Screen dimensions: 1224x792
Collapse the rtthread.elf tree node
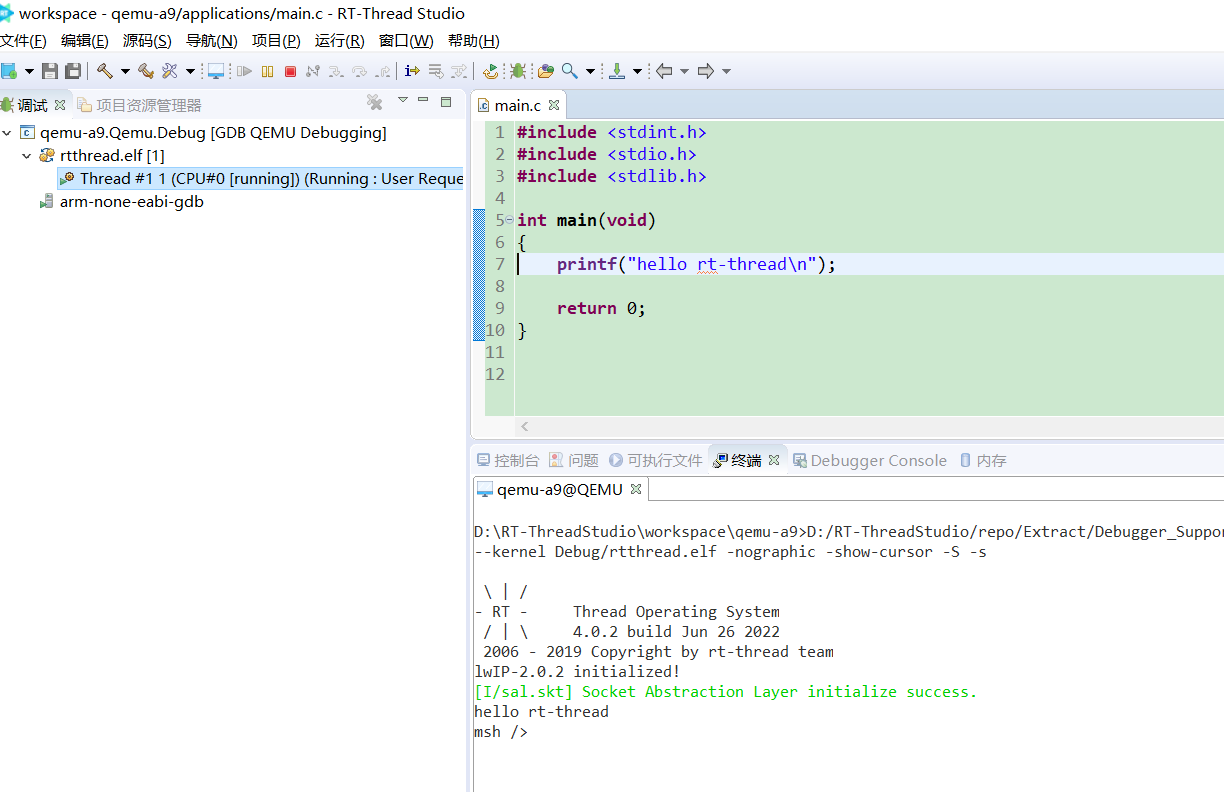pos(27,156)
